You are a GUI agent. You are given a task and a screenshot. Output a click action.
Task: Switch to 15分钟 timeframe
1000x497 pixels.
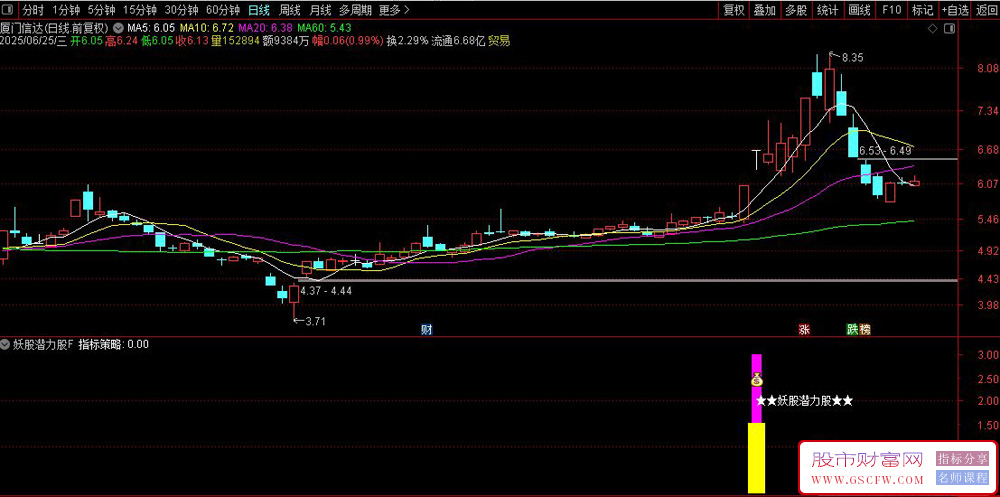(x=140, y=10)
